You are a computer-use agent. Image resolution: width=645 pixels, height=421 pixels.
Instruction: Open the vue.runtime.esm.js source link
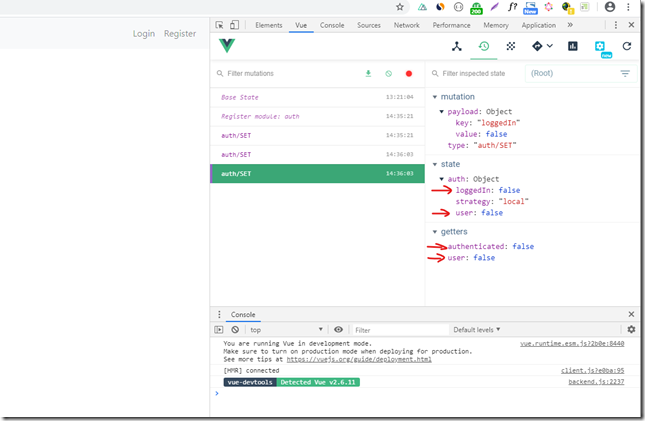[572, 344]
